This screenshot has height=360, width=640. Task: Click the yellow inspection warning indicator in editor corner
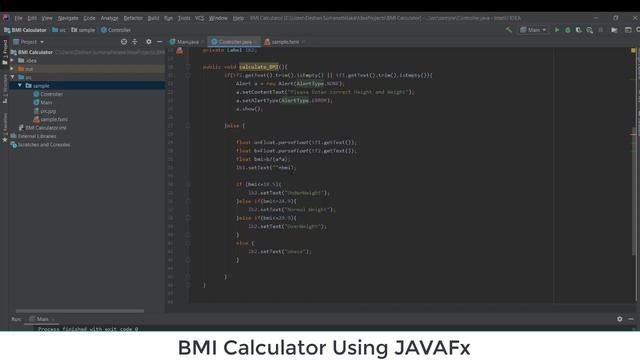click(x=633, y=51)
